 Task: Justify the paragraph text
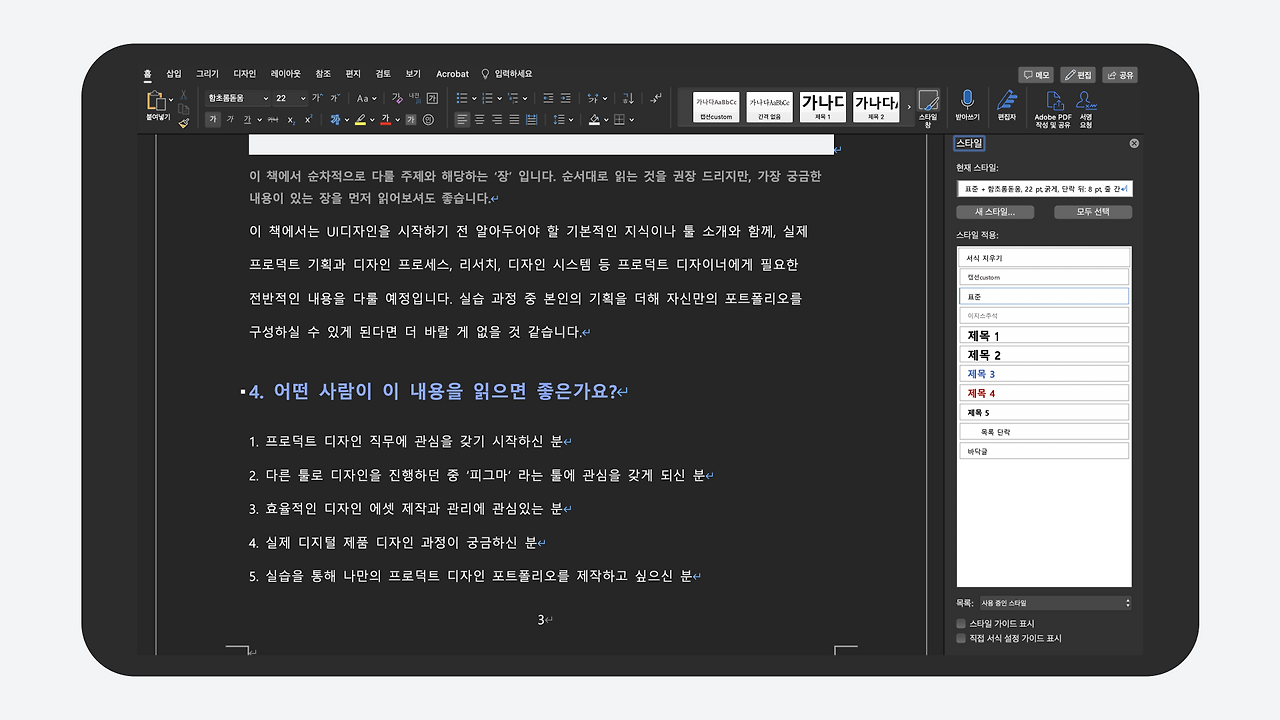point(514,120)
